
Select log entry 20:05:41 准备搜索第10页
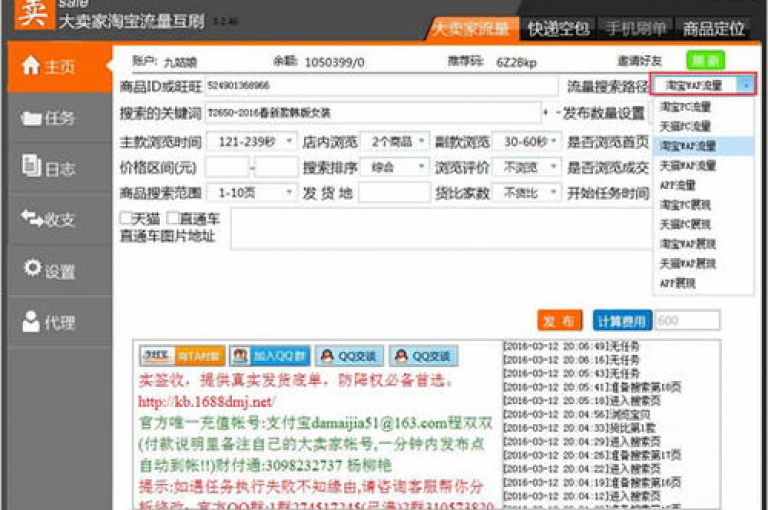coord(592,387)
